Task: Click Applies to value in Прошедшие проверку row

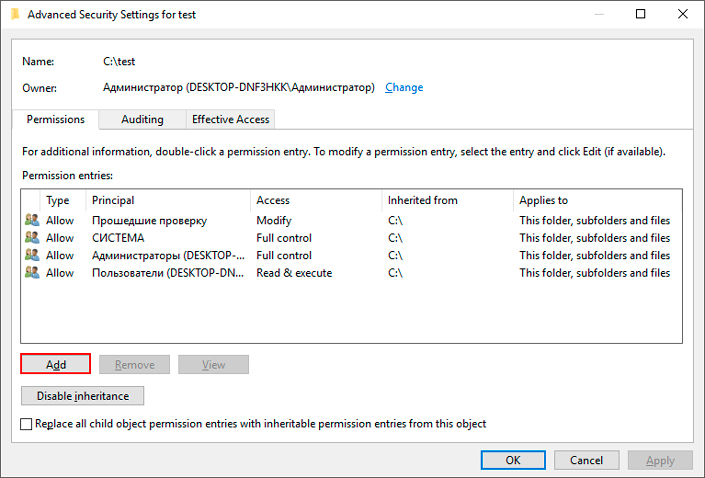Action: tap(594, 220)
